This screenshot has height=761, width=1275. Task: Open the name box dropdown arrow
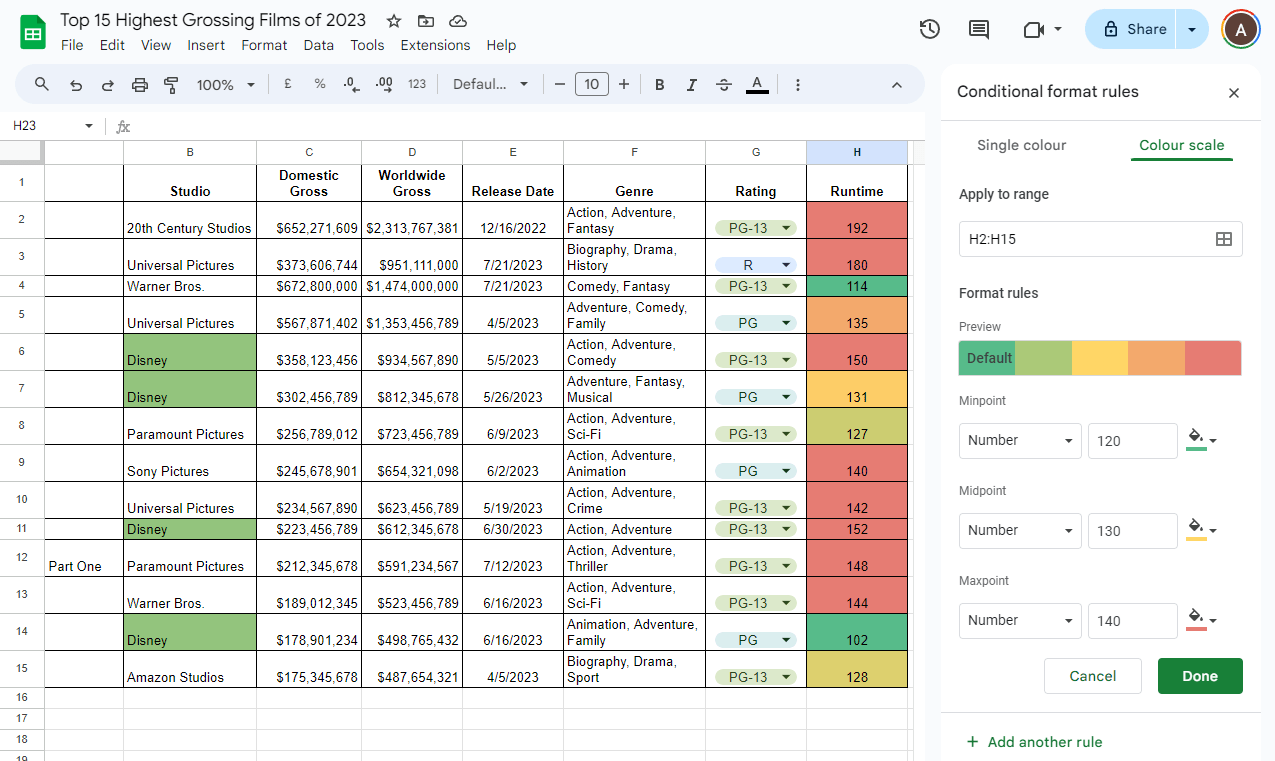(x=89, y=126)
